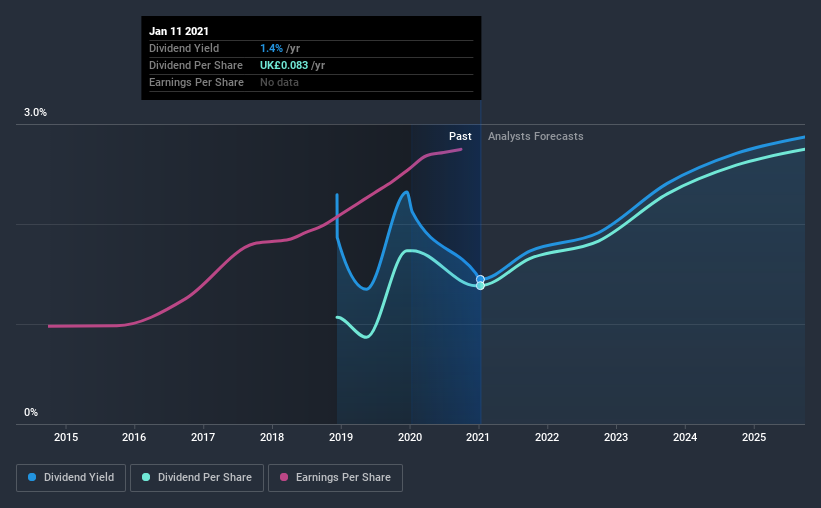Click the 'Earnings Per Share' row label in tooltip
The height and width of the screenshot is (508, 821).
click(x=196, y=82)
